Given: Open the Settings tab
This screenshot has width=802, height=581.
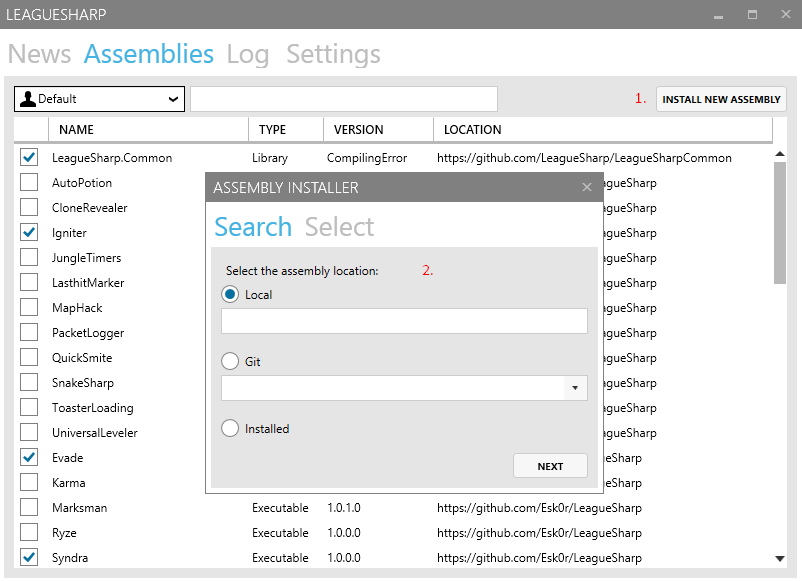Looking at the screenshot, I should 333,55.
